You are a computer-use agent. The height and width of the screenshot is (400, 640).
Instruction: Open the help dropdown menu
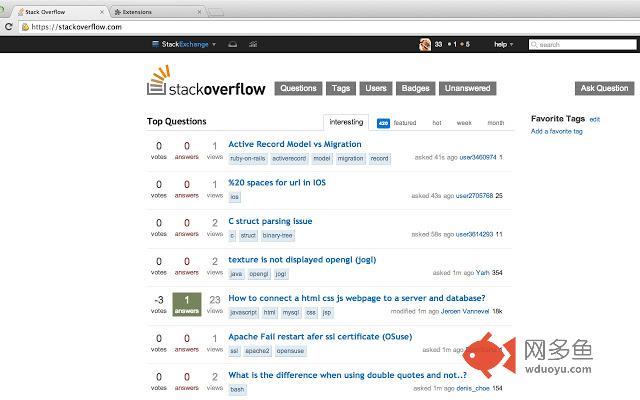(x=503, y=44)
